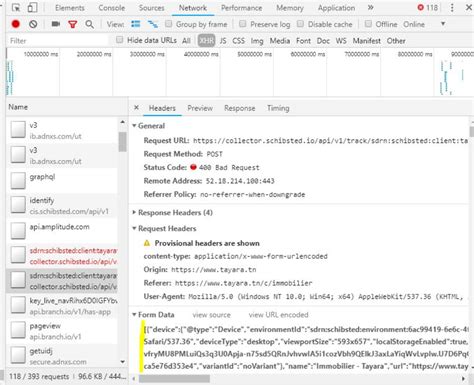Select checkbox icon of api.amplitude.com request
Screen dimensions: 474x385
[x=18, y=230]
